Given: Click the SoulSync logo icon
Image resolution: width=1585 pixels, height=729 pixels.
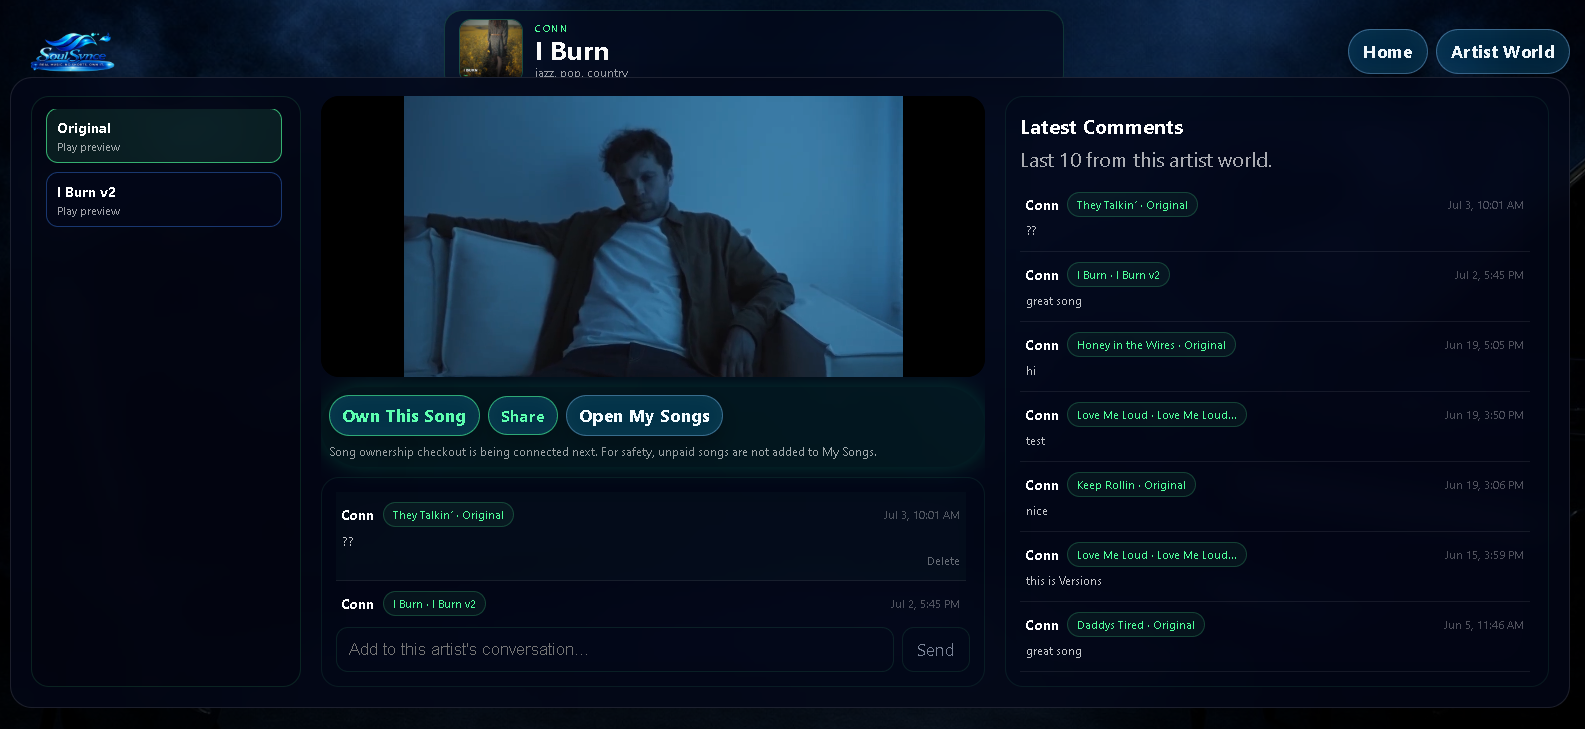Looking at the screenshot, I should click(73, 52).
